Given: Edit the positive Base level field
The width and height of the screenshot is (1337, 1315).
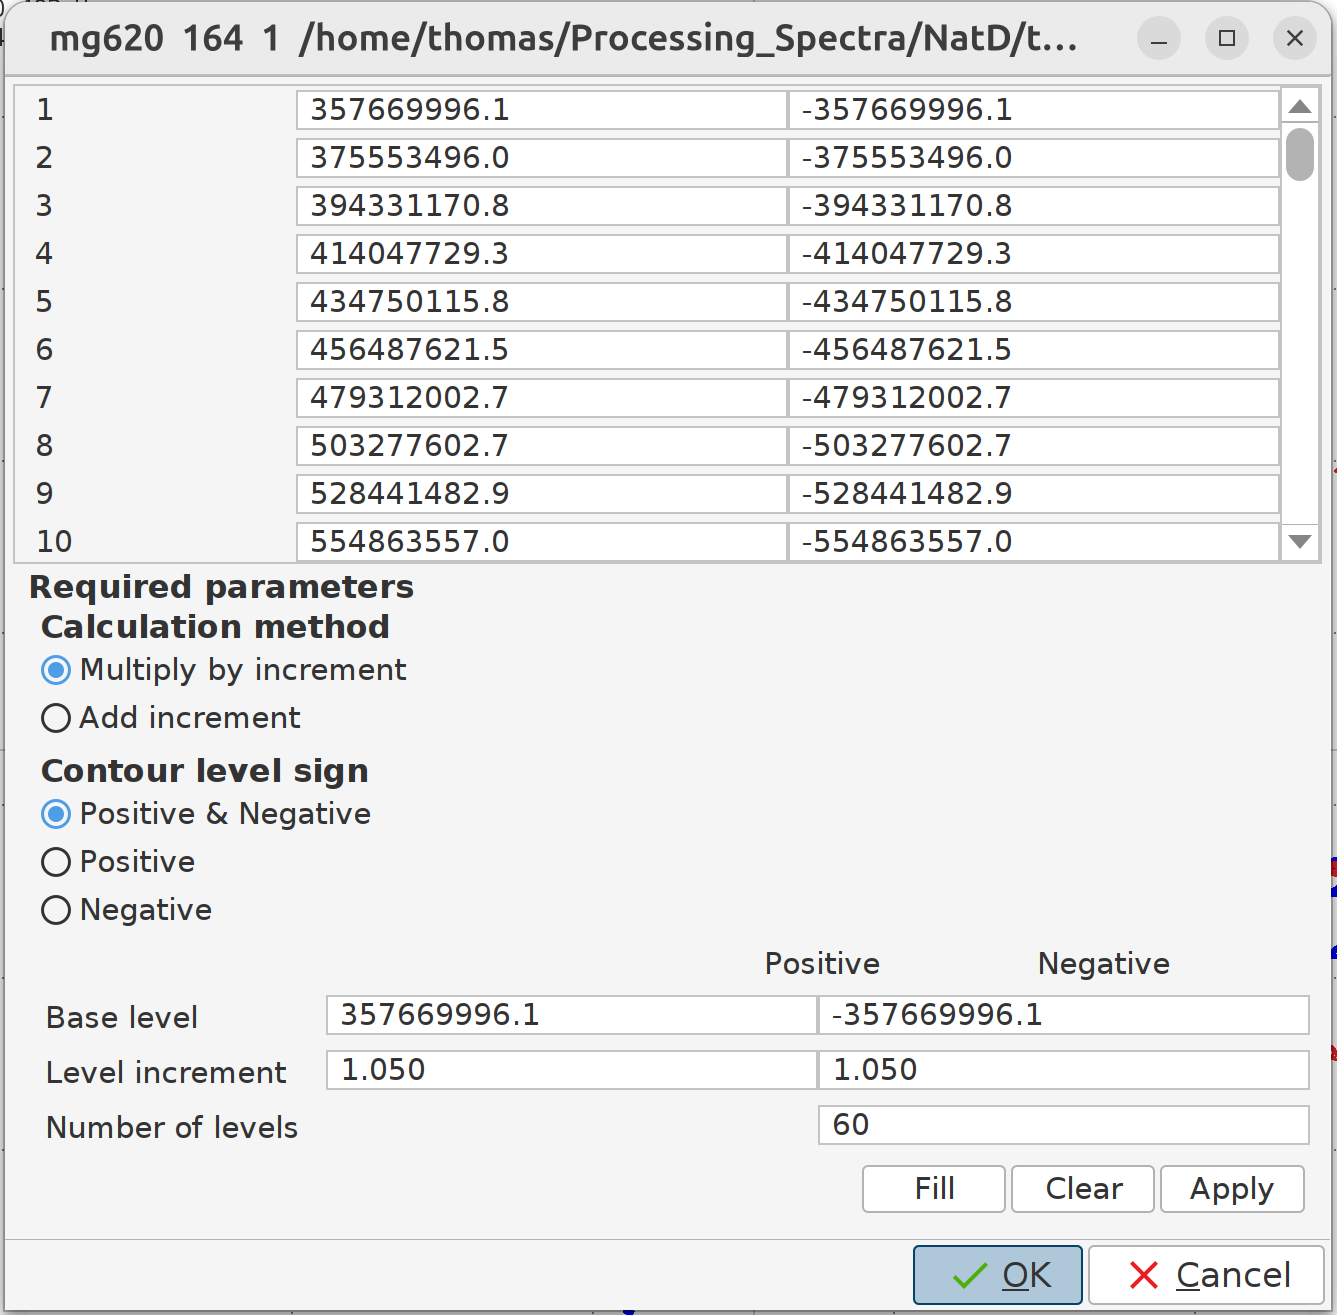Looking at the screenshot, I should coord(571,1015).
